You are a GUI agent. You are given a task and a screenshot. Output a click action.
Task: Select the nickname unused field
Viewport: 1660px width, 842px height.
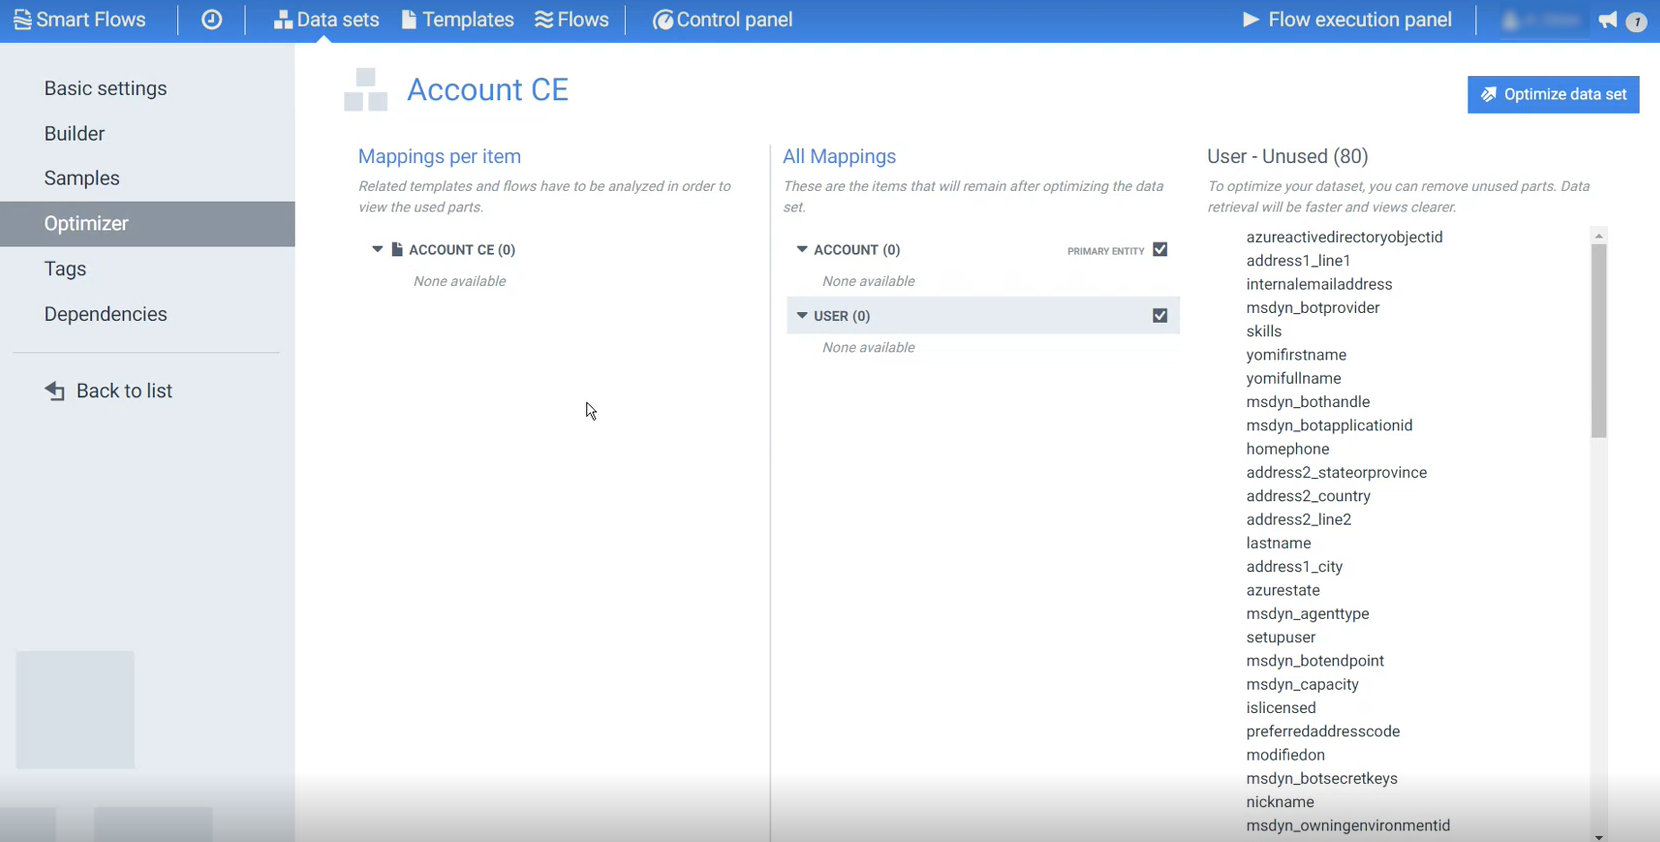[x=1280, y=802]
